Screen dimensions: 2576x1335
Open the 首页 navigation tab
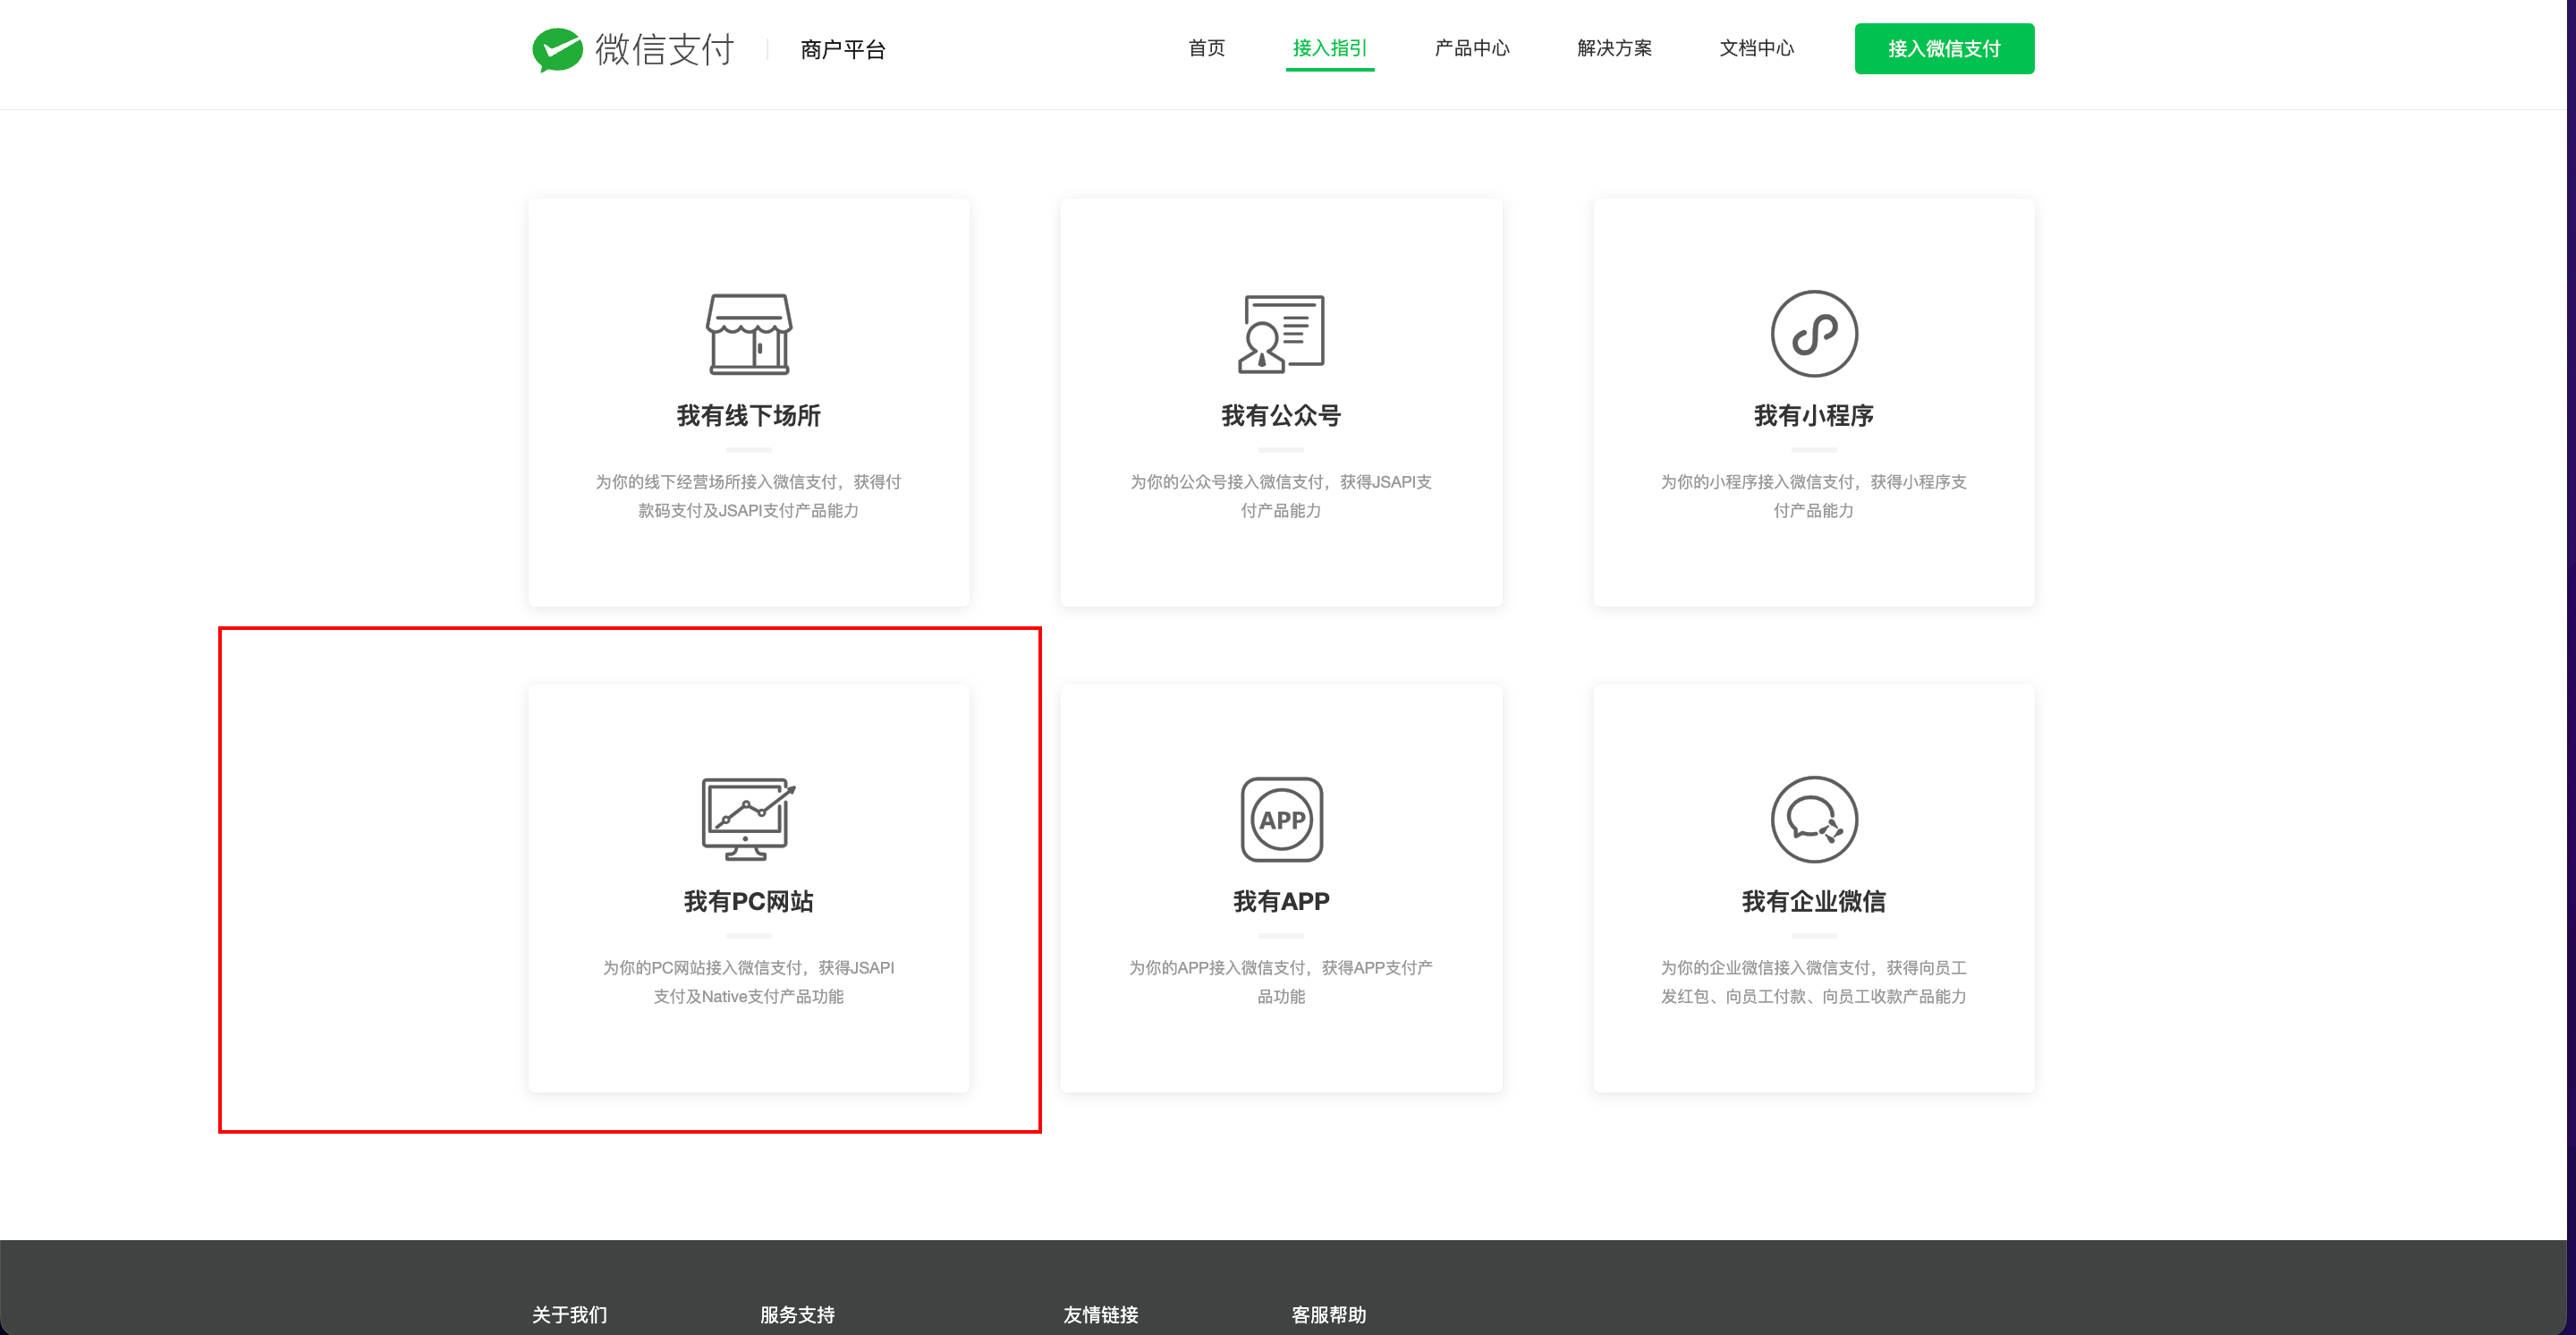[1206, 48]
